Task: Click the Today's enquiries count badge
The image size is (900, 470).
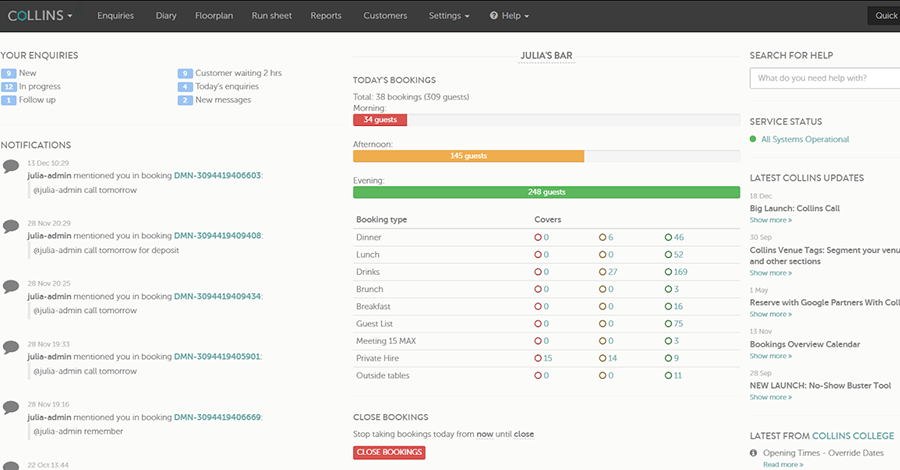Action: pyautogui.click(x=185, y=87)
